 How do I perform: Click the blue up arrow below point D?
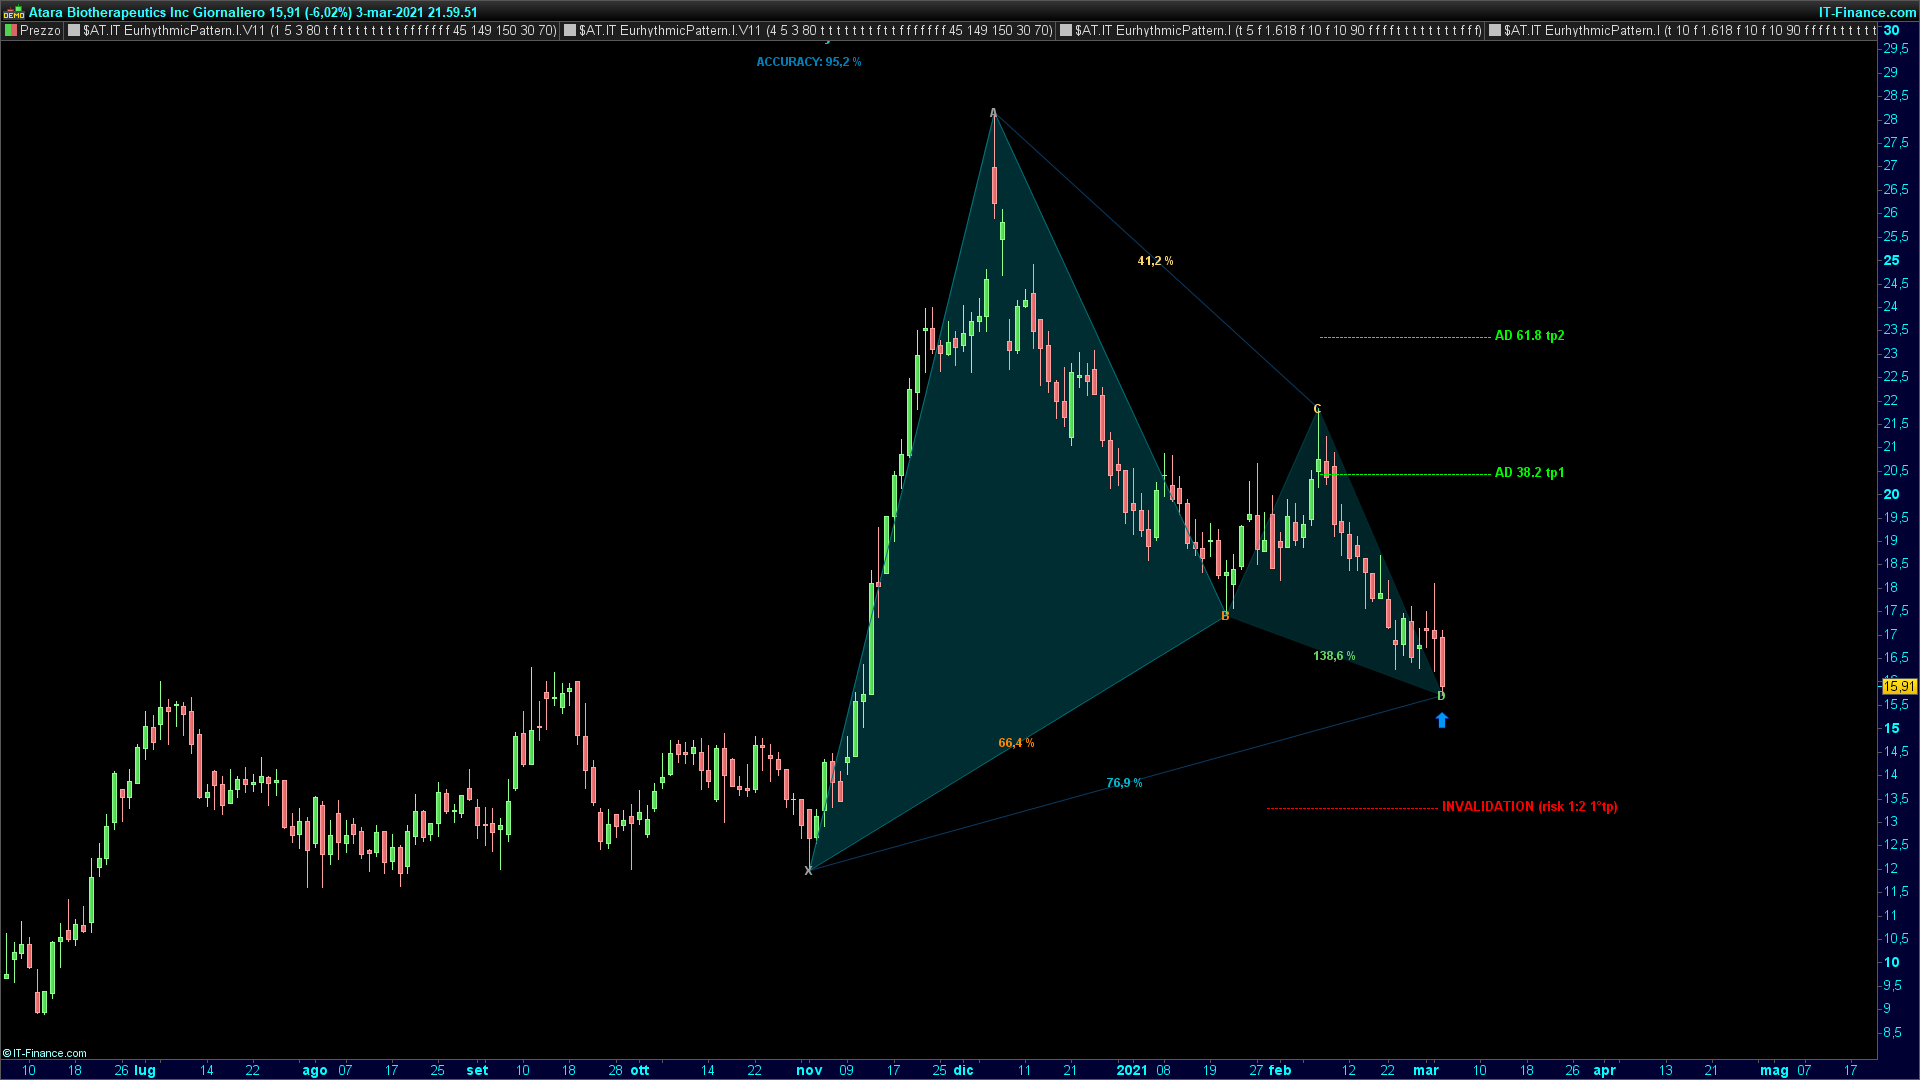click(1441, 720)
